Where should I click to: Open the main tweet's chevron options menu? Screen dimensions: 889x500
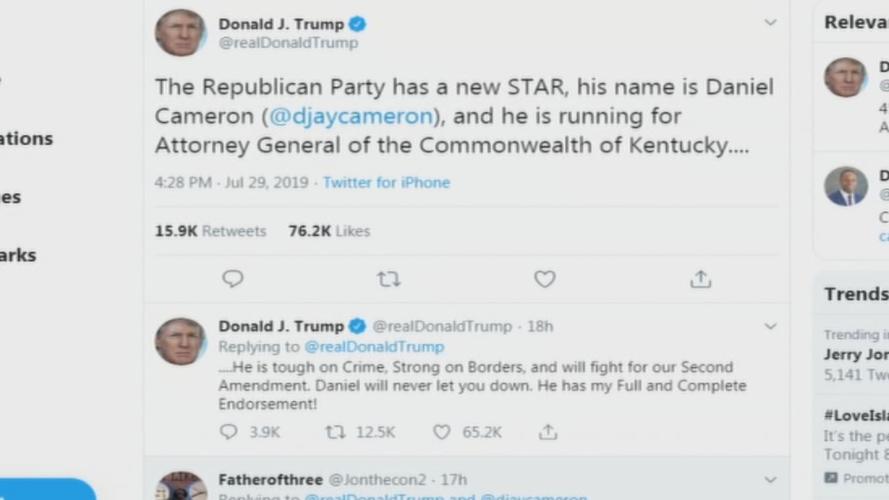tap(770, 22)
